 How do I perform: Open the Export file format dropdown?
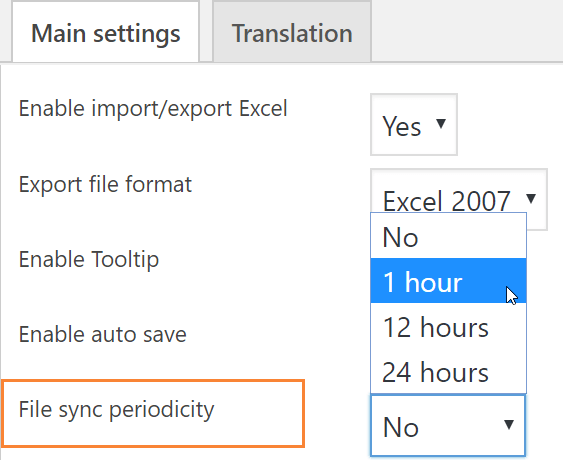[x=459, y=190]
